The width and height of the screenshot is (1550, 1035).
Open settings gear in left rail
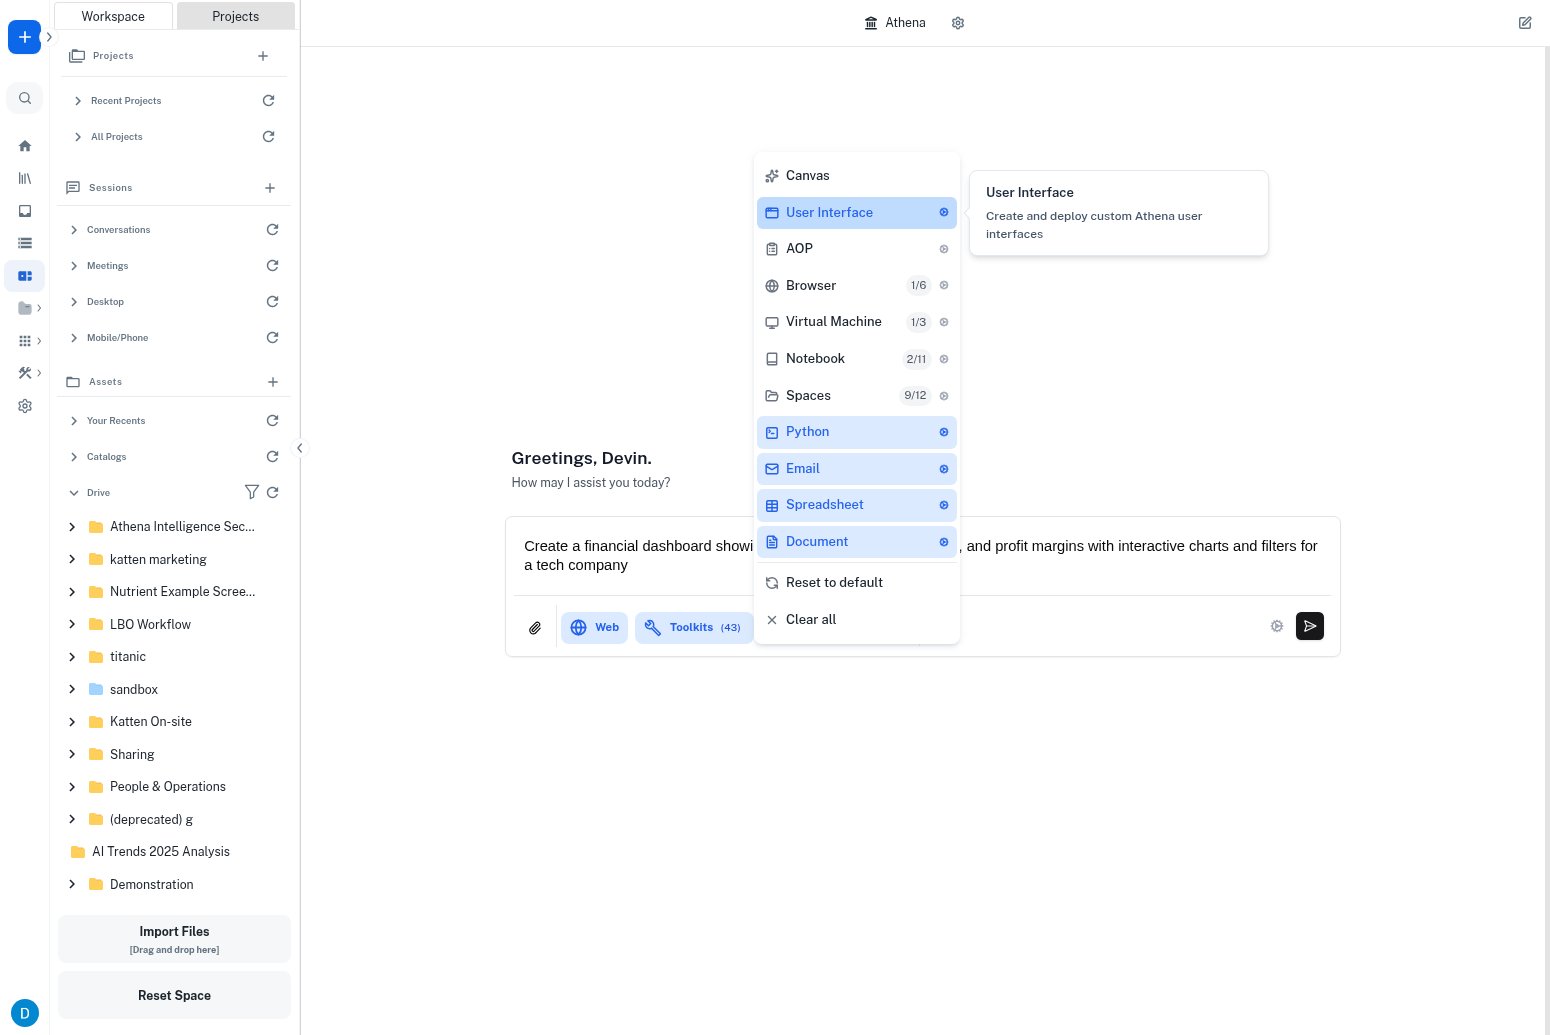click(25, 406)
